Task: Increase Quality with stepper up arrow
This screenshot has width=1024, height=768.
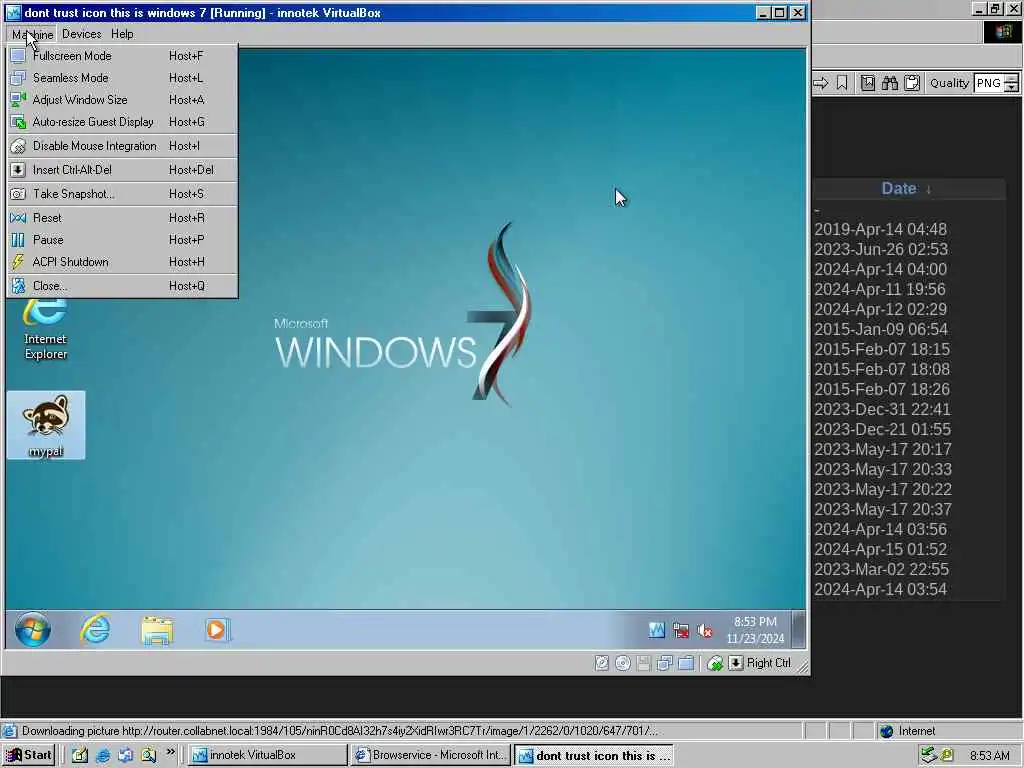Action: pyautogui.click(x=1012, y=78)
